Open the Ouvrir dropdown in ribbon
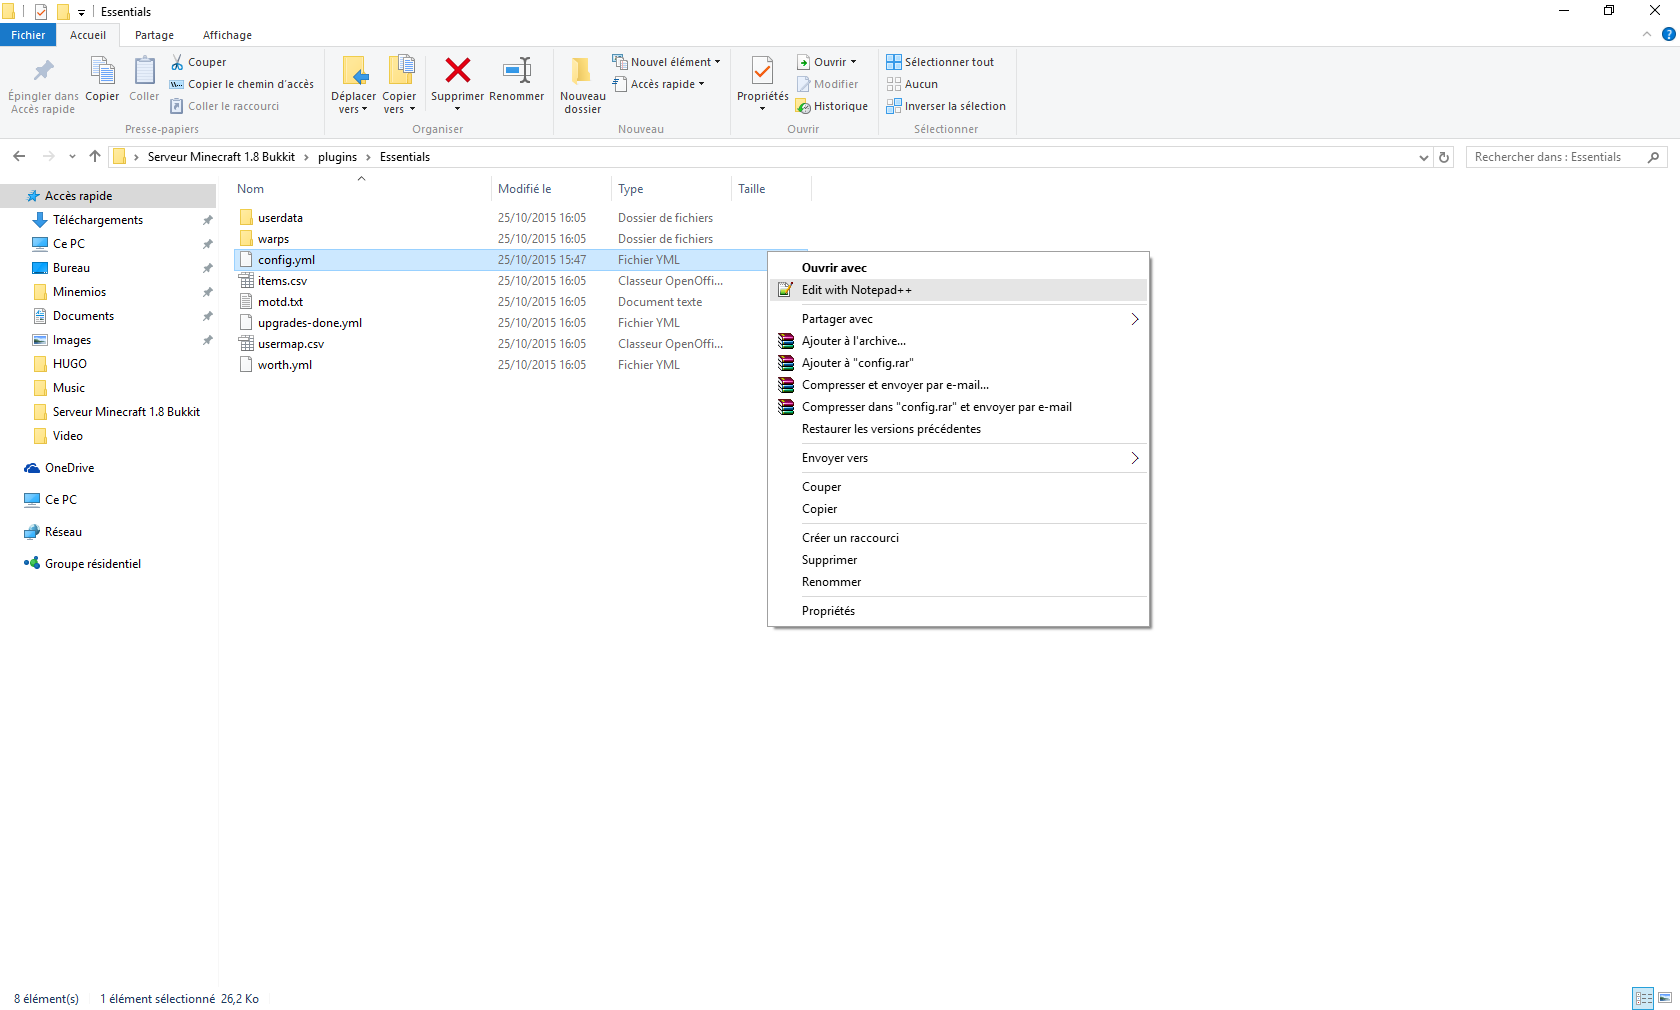The height and width of the screenshot is (1010, 1680). click(827, 62)
